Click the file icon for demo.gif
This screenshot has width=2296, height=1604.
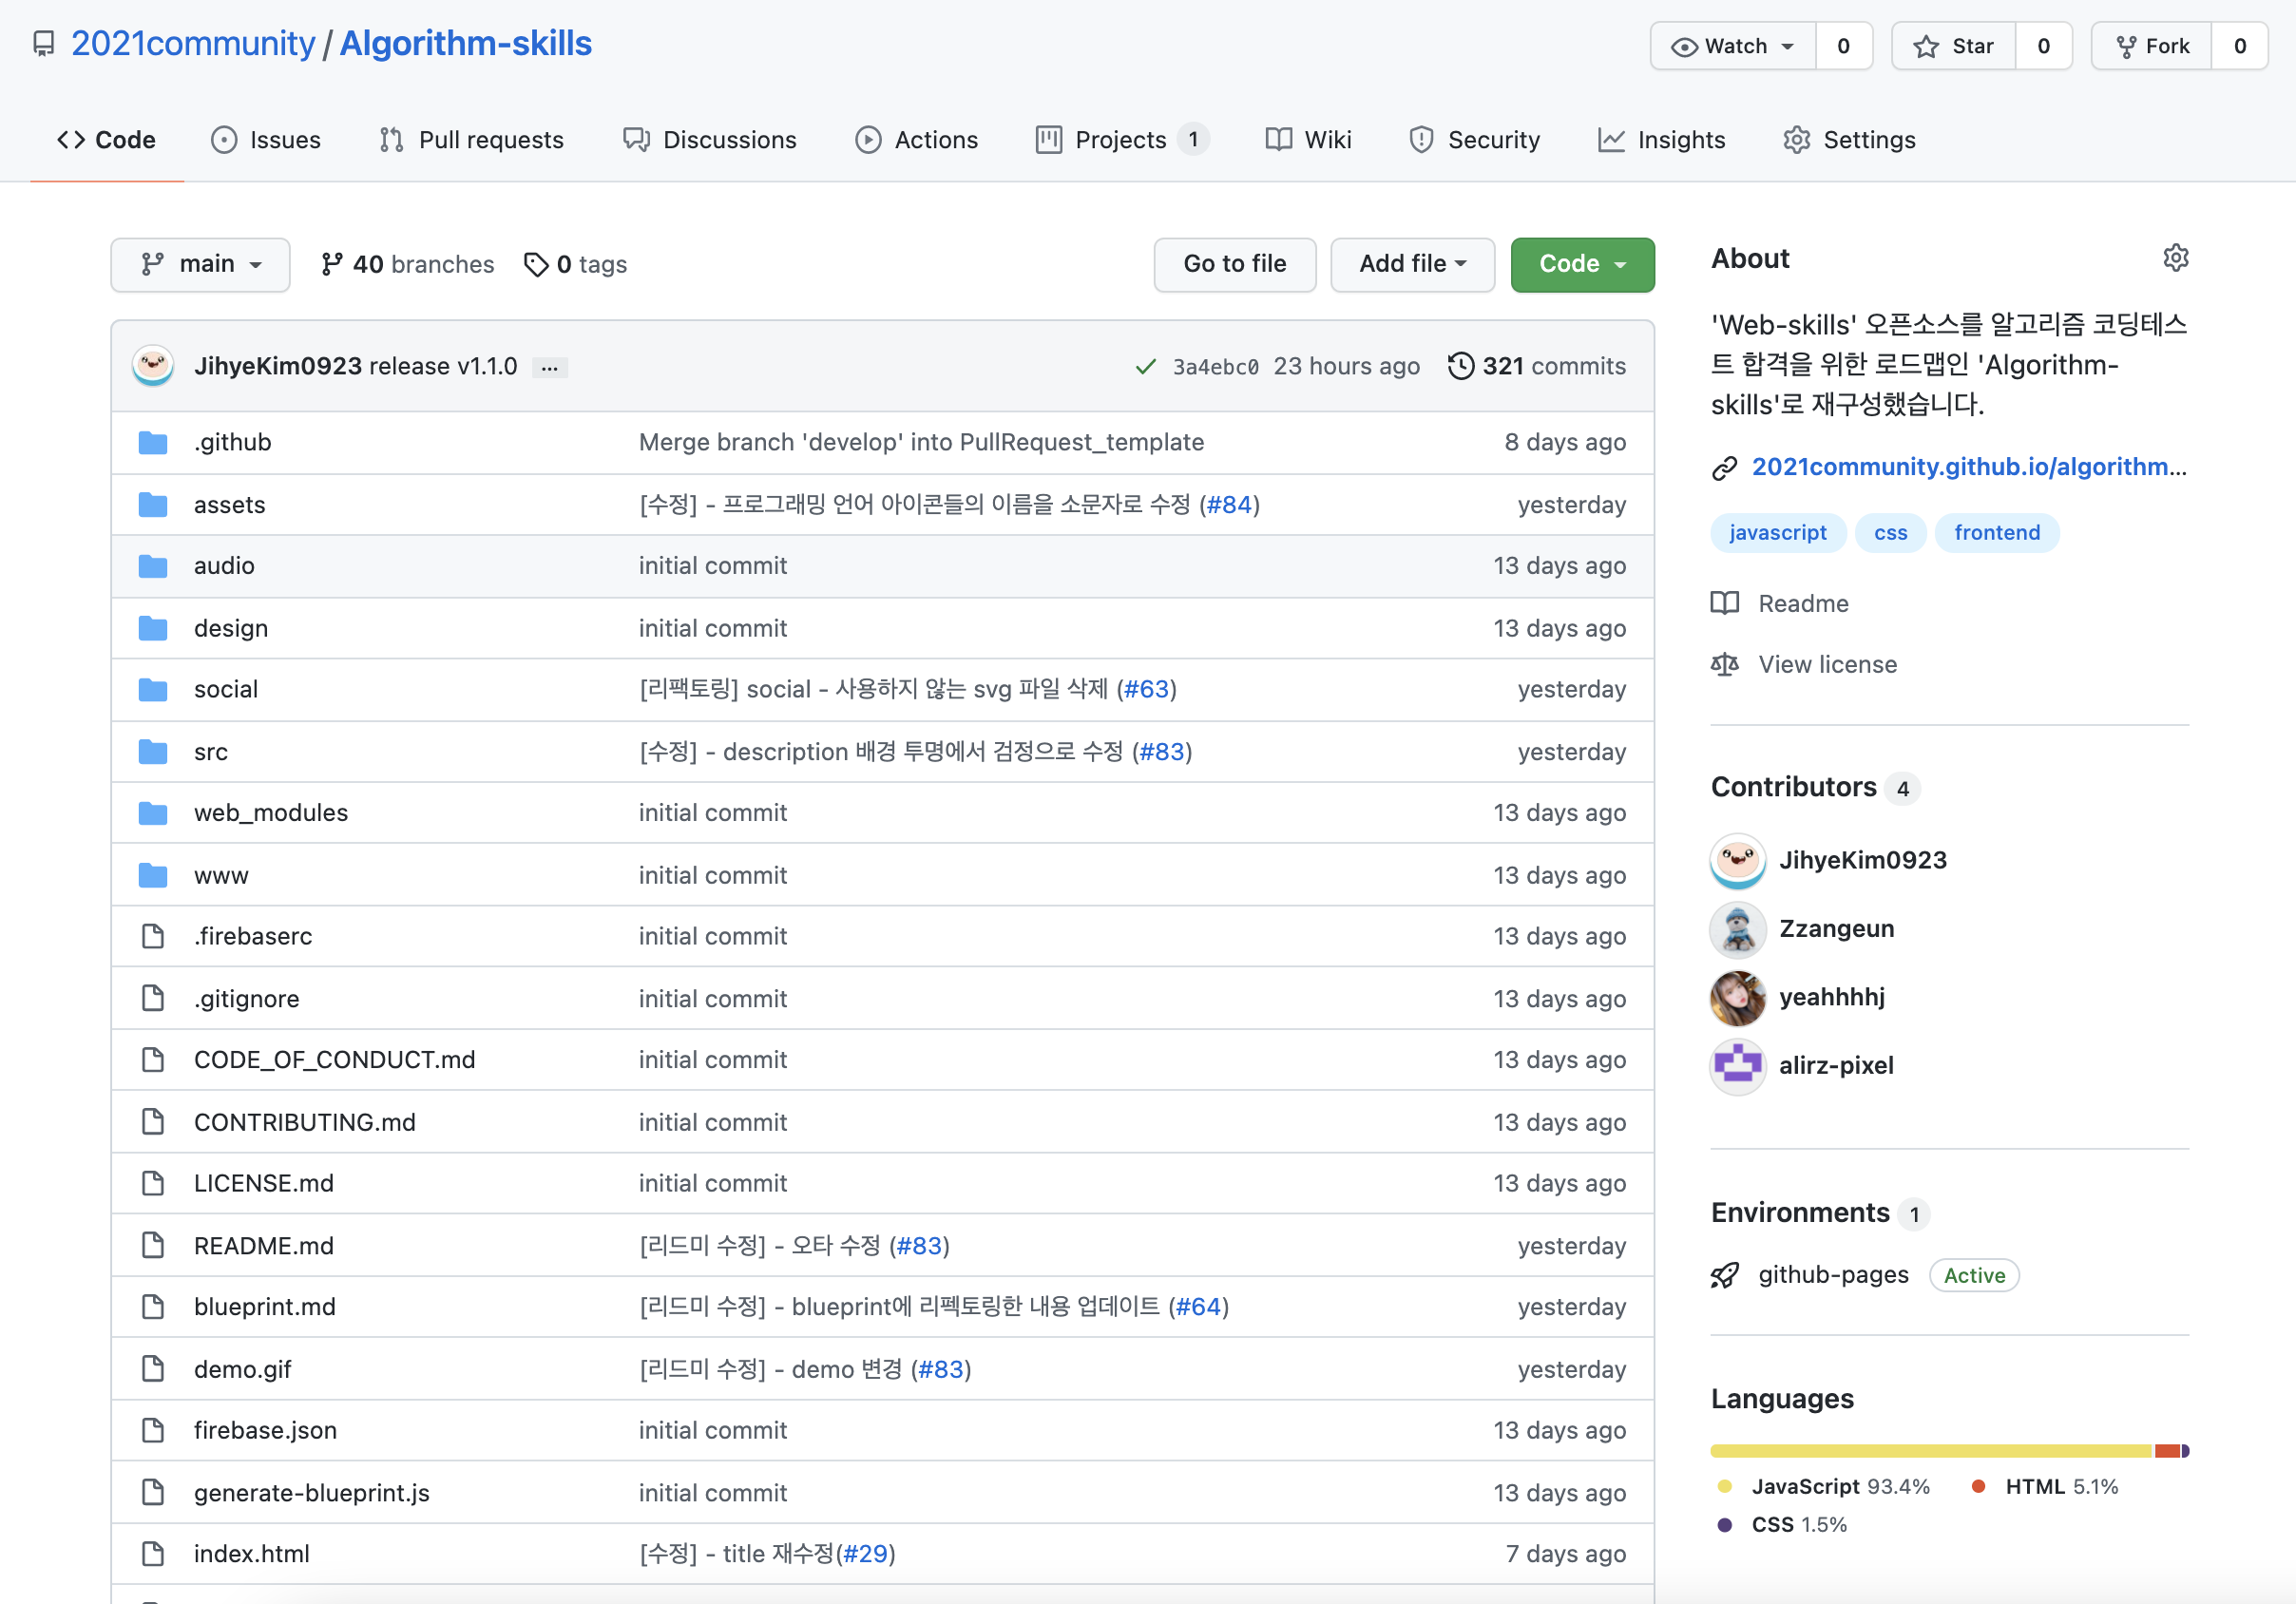(153, 1368)
